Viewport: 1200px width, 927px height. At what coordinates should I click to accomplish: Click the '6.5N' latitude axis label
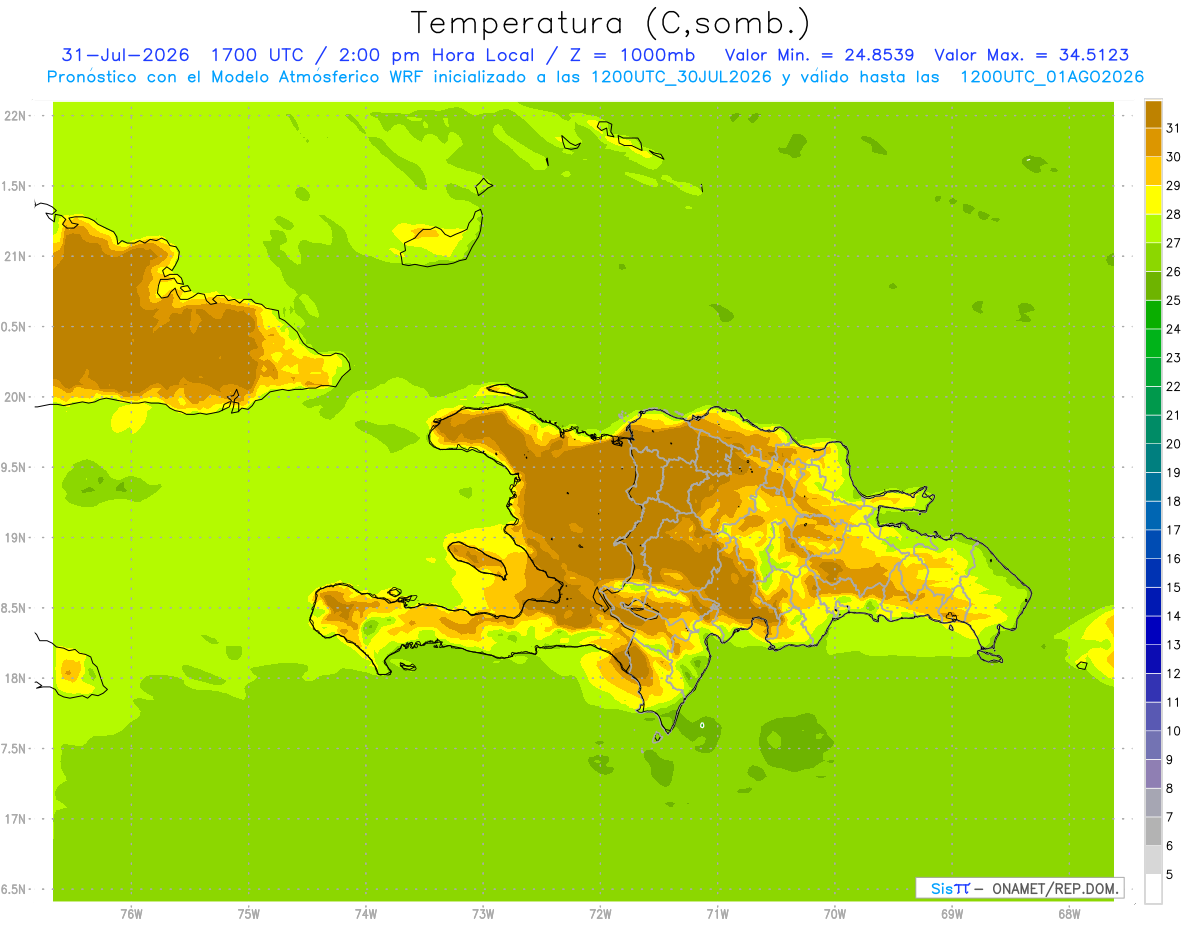click(14, 889)
